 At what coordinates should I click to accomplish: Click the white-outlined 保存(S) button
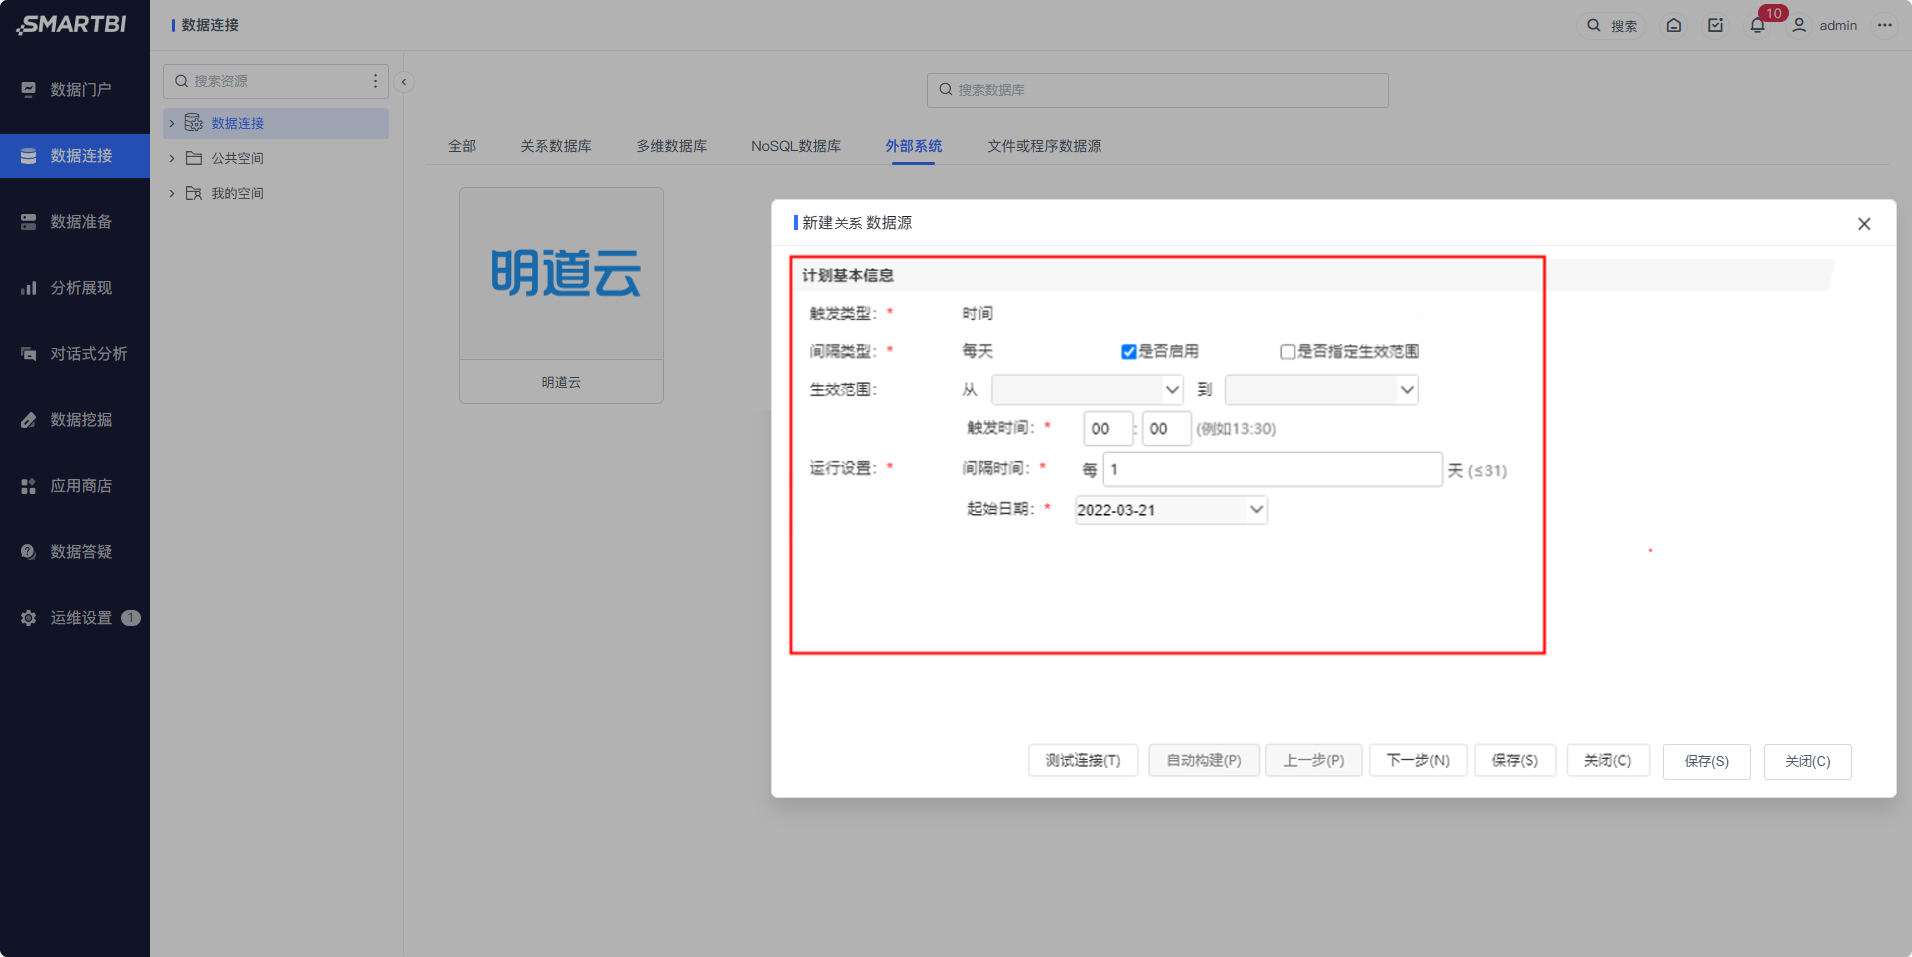(1707, 762)
